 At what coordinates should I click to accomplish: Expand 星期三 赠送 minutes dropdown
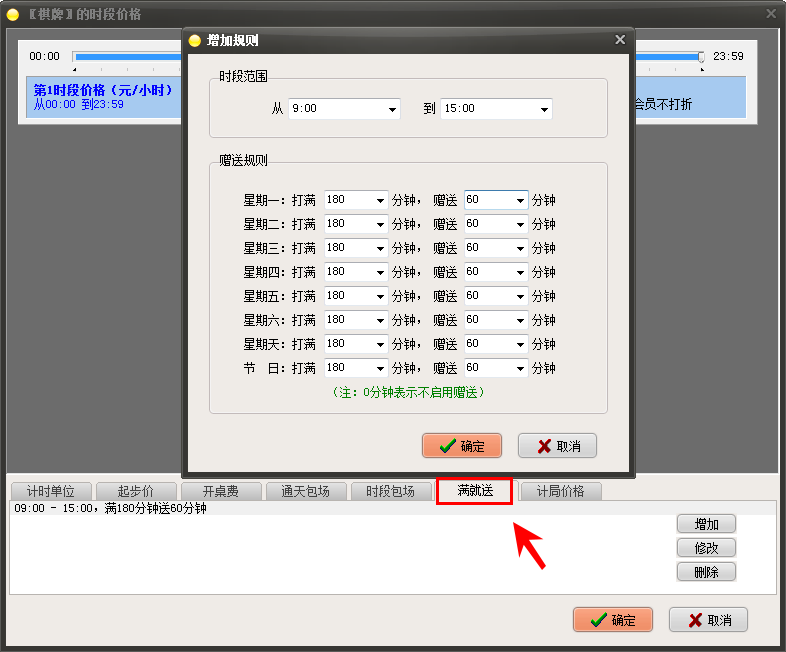point(520,249)
